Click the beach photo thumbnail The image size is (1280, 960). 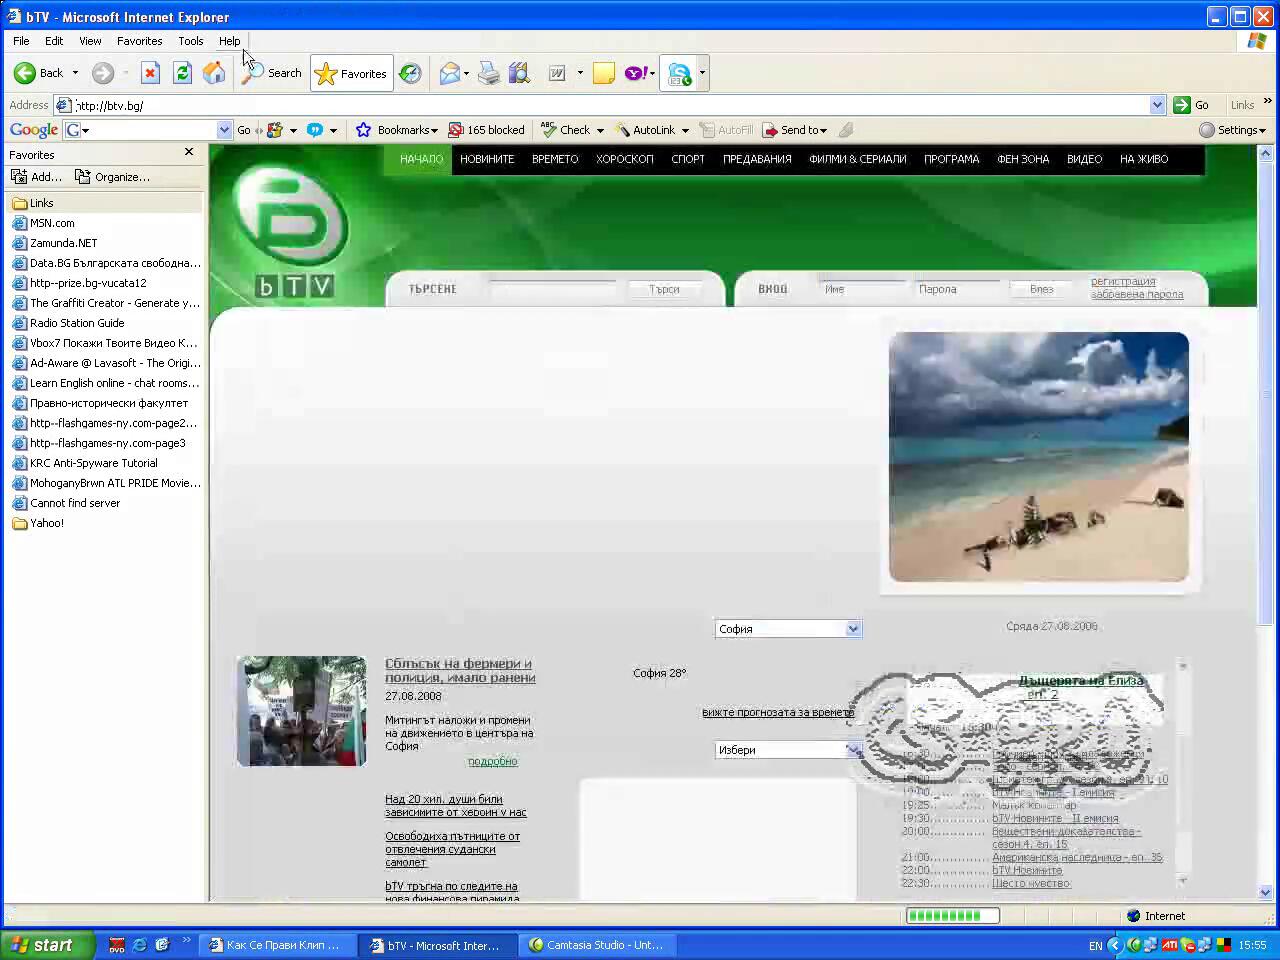1039,457
